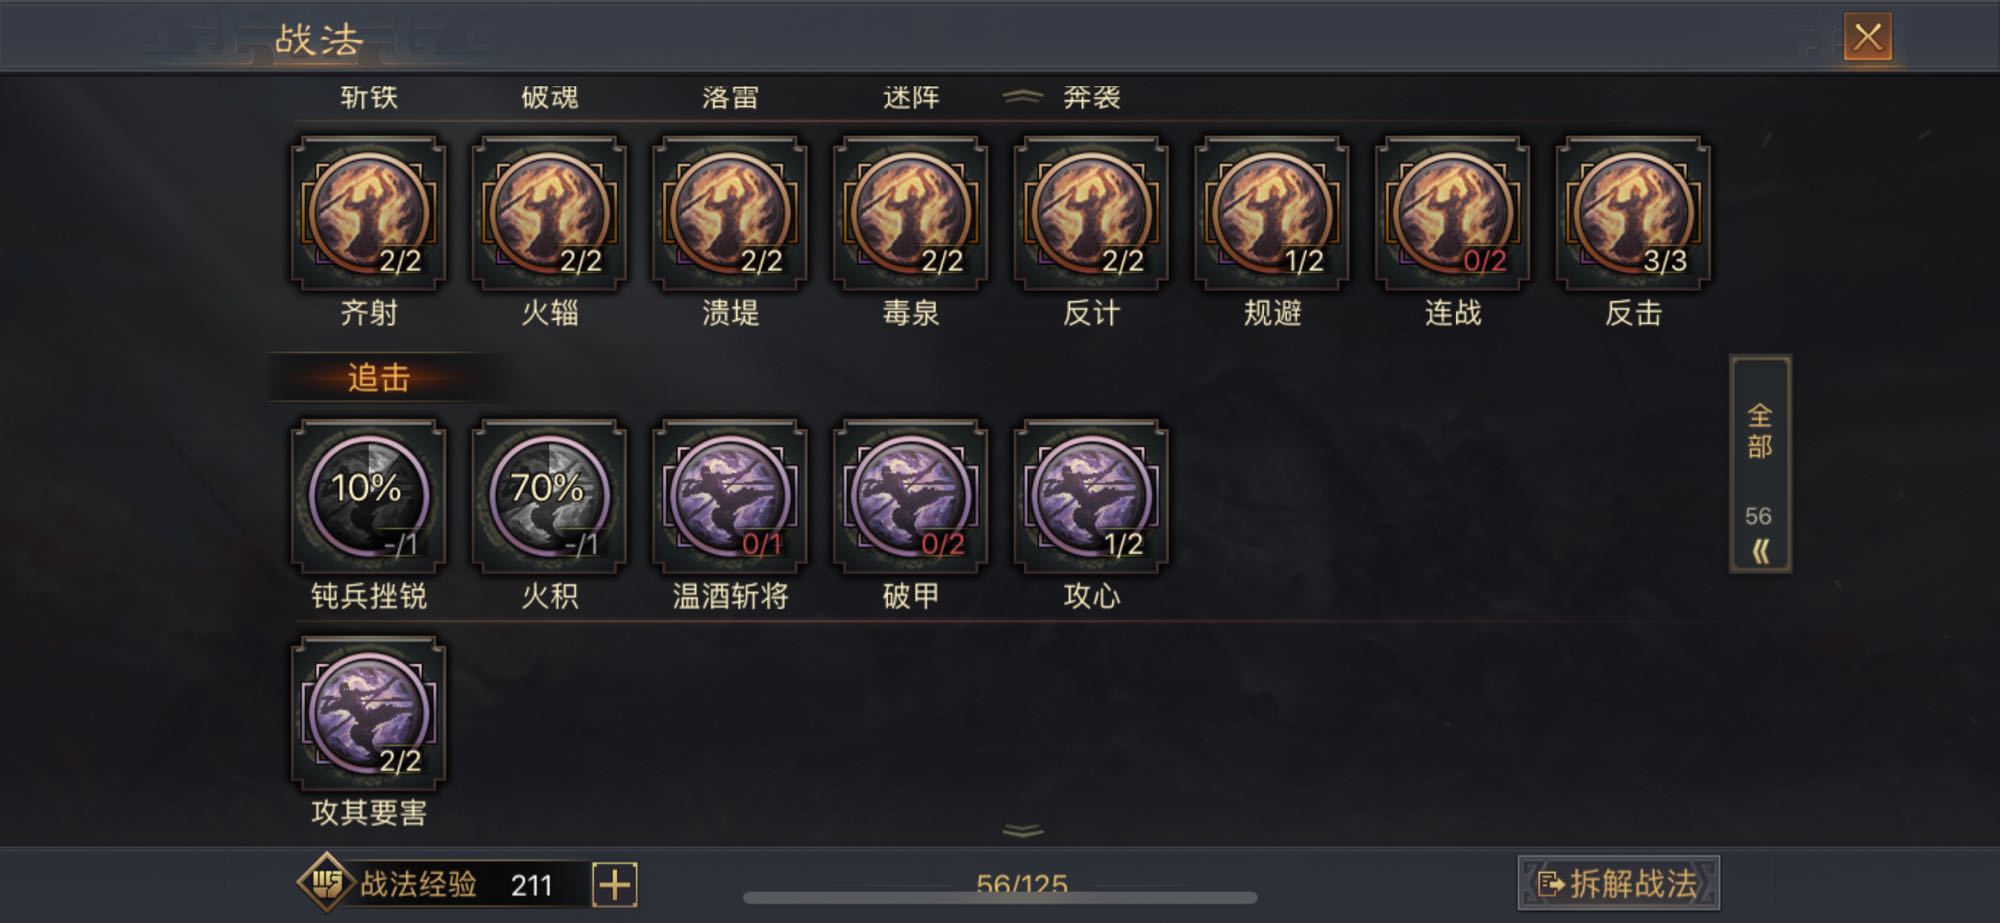The width and height of the screenshot is (2000, 923).
Task: Select the 破甲 pursuit tactic
Action: click(x=910, y=497)
